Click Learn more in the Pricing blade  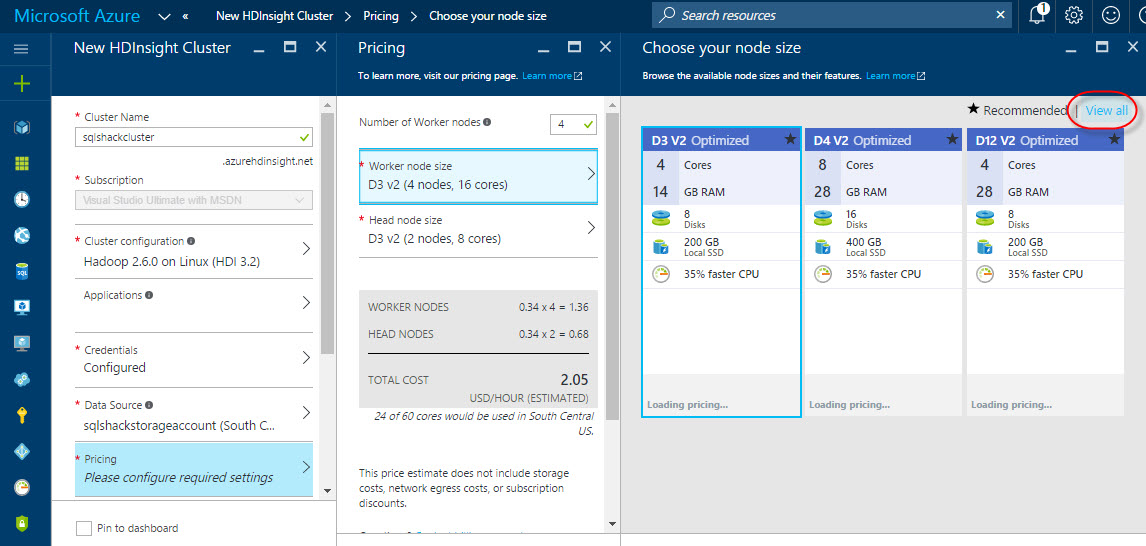pyautogui.click(x=552, y=75)
